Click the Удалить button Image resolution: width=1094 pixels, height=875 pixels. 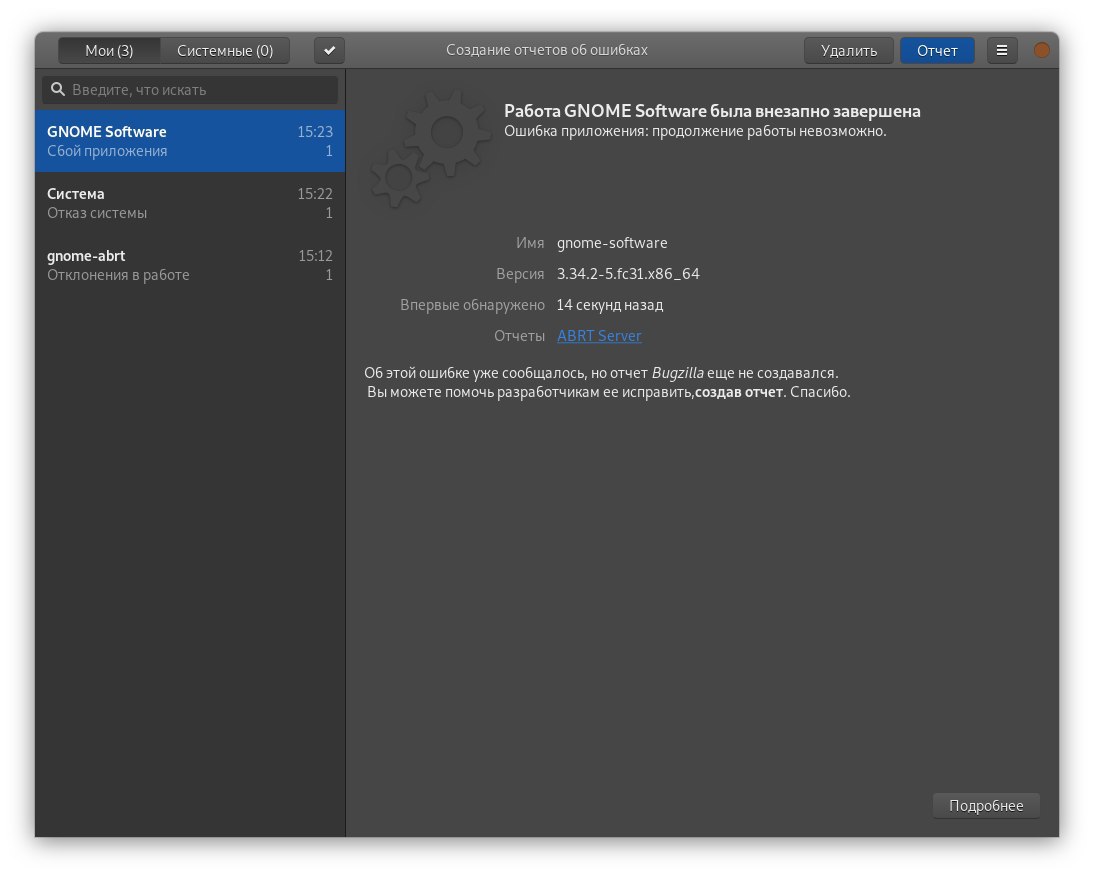848,50
